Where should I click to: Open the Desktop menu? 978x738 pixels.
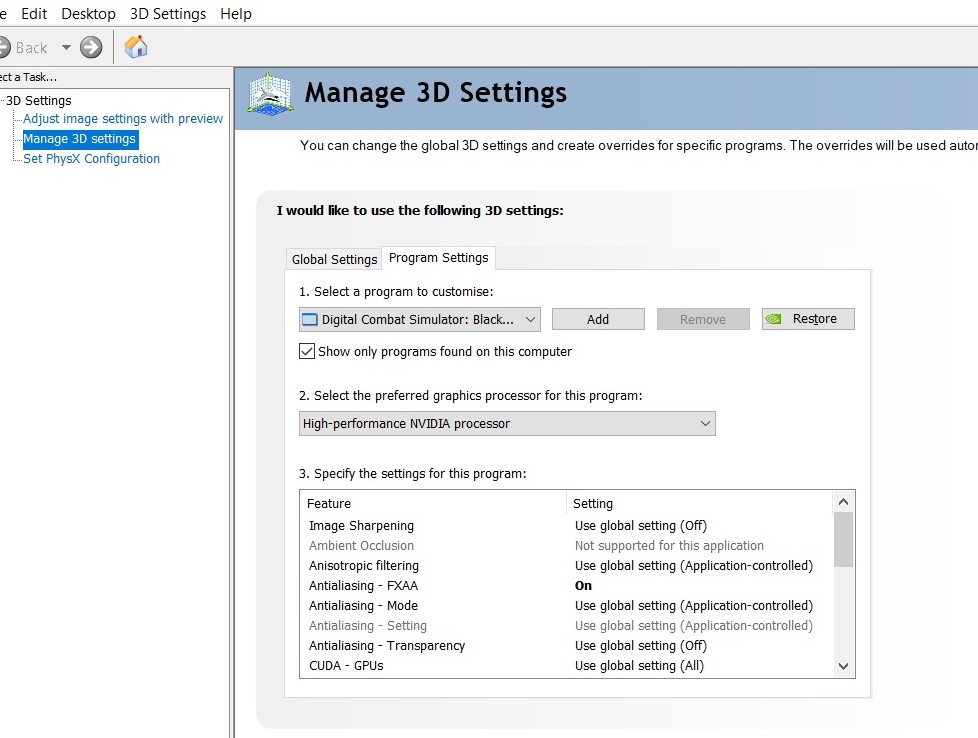[x=89, y=14]
